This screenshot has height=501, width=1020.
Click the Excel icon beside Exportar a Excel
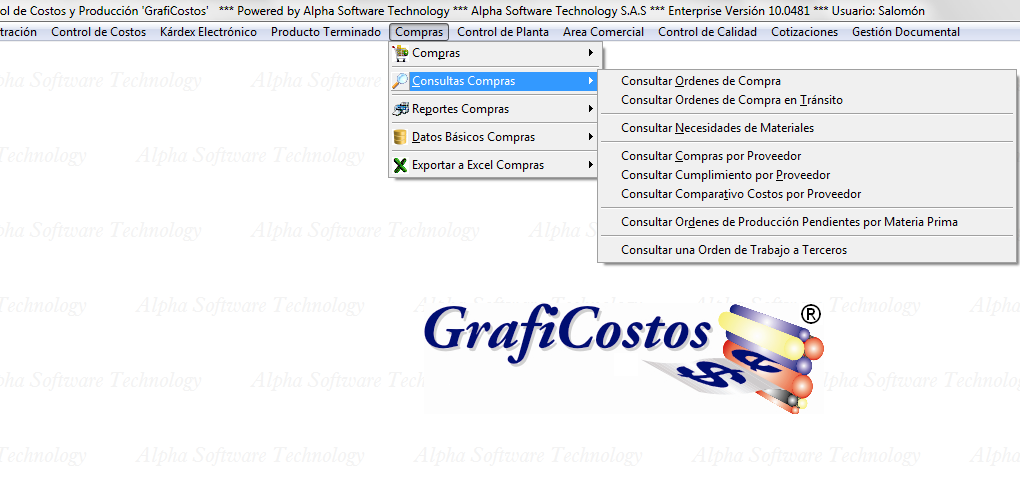[401, 165]
